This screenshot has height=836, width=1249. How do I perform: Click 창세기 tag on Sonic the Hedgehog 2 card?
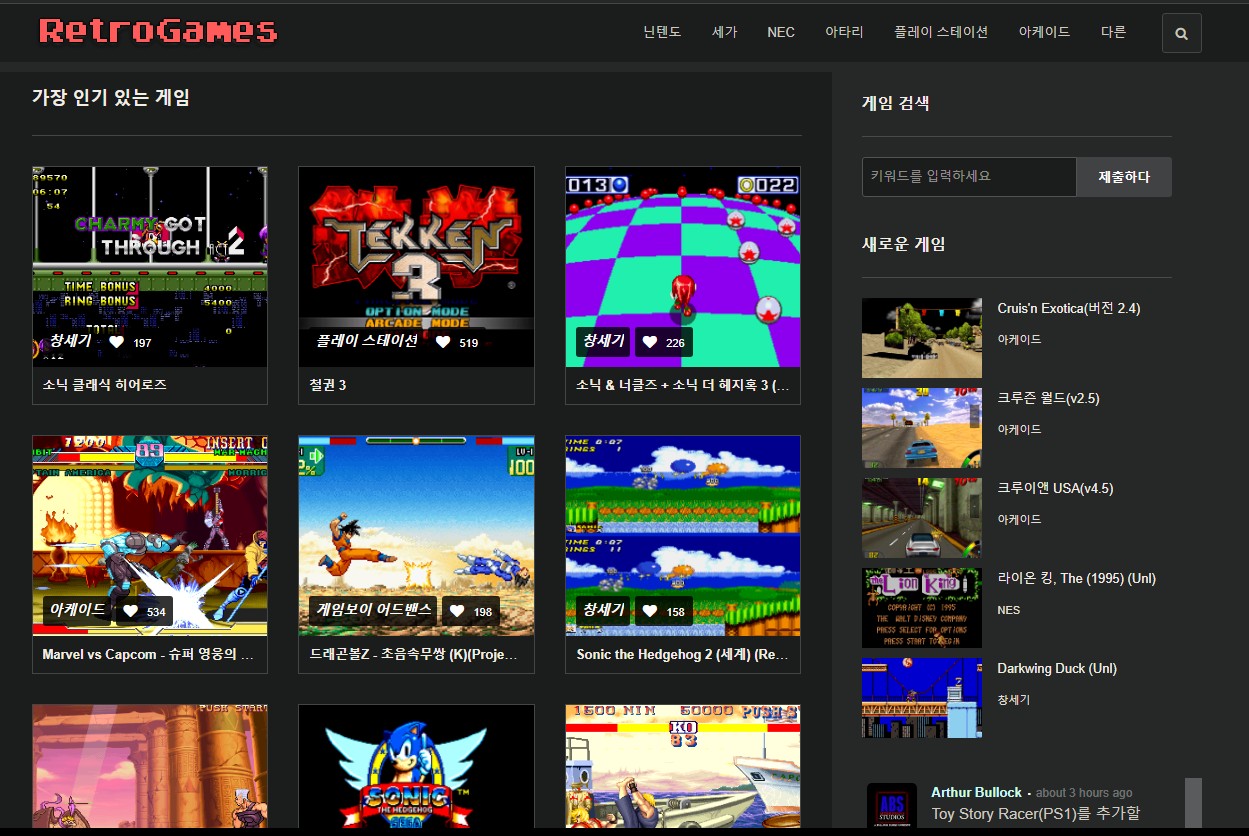click(x=603, y=610)
